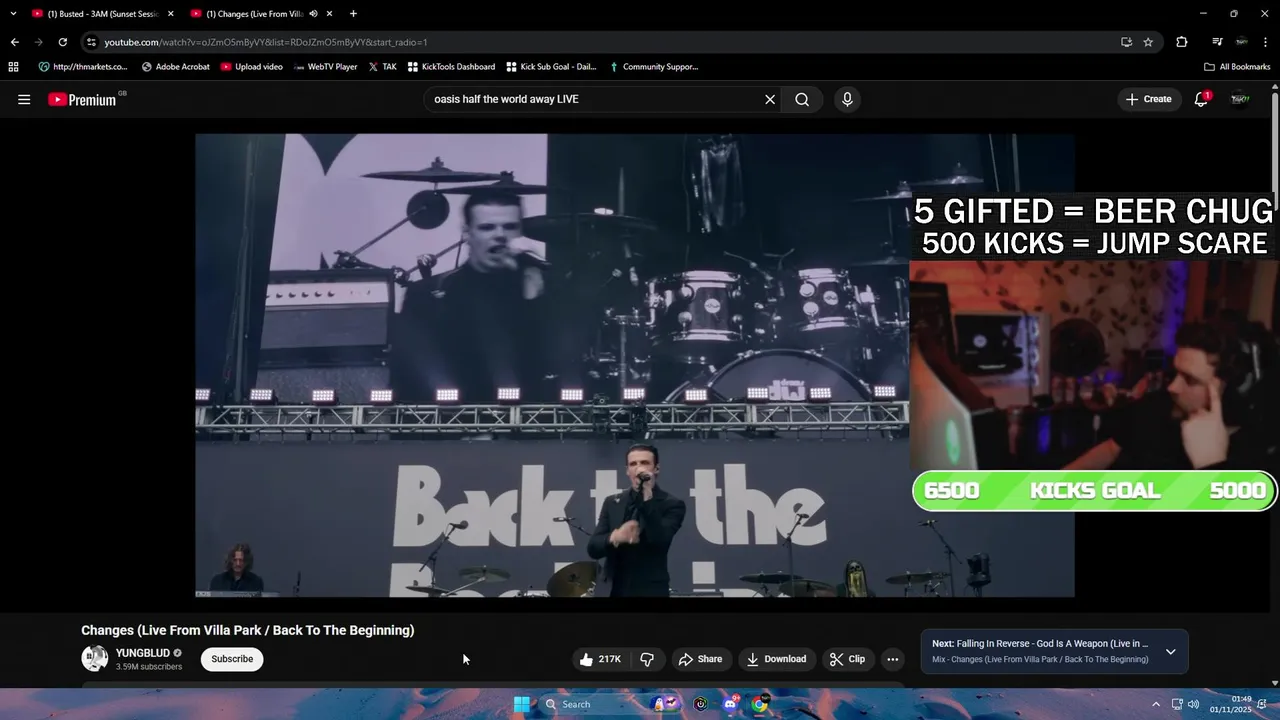Screen dimensions: 1280x720
Task: Subscribe to YUNGBLUD
Action: 232,659
